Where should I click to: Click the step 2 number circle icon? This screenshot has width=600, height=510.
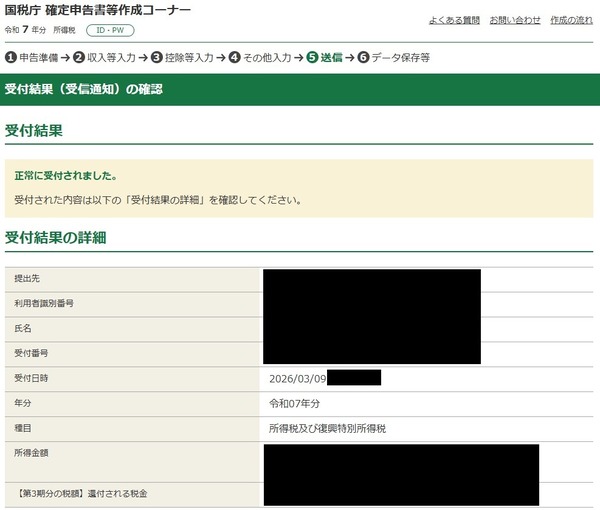79,58
